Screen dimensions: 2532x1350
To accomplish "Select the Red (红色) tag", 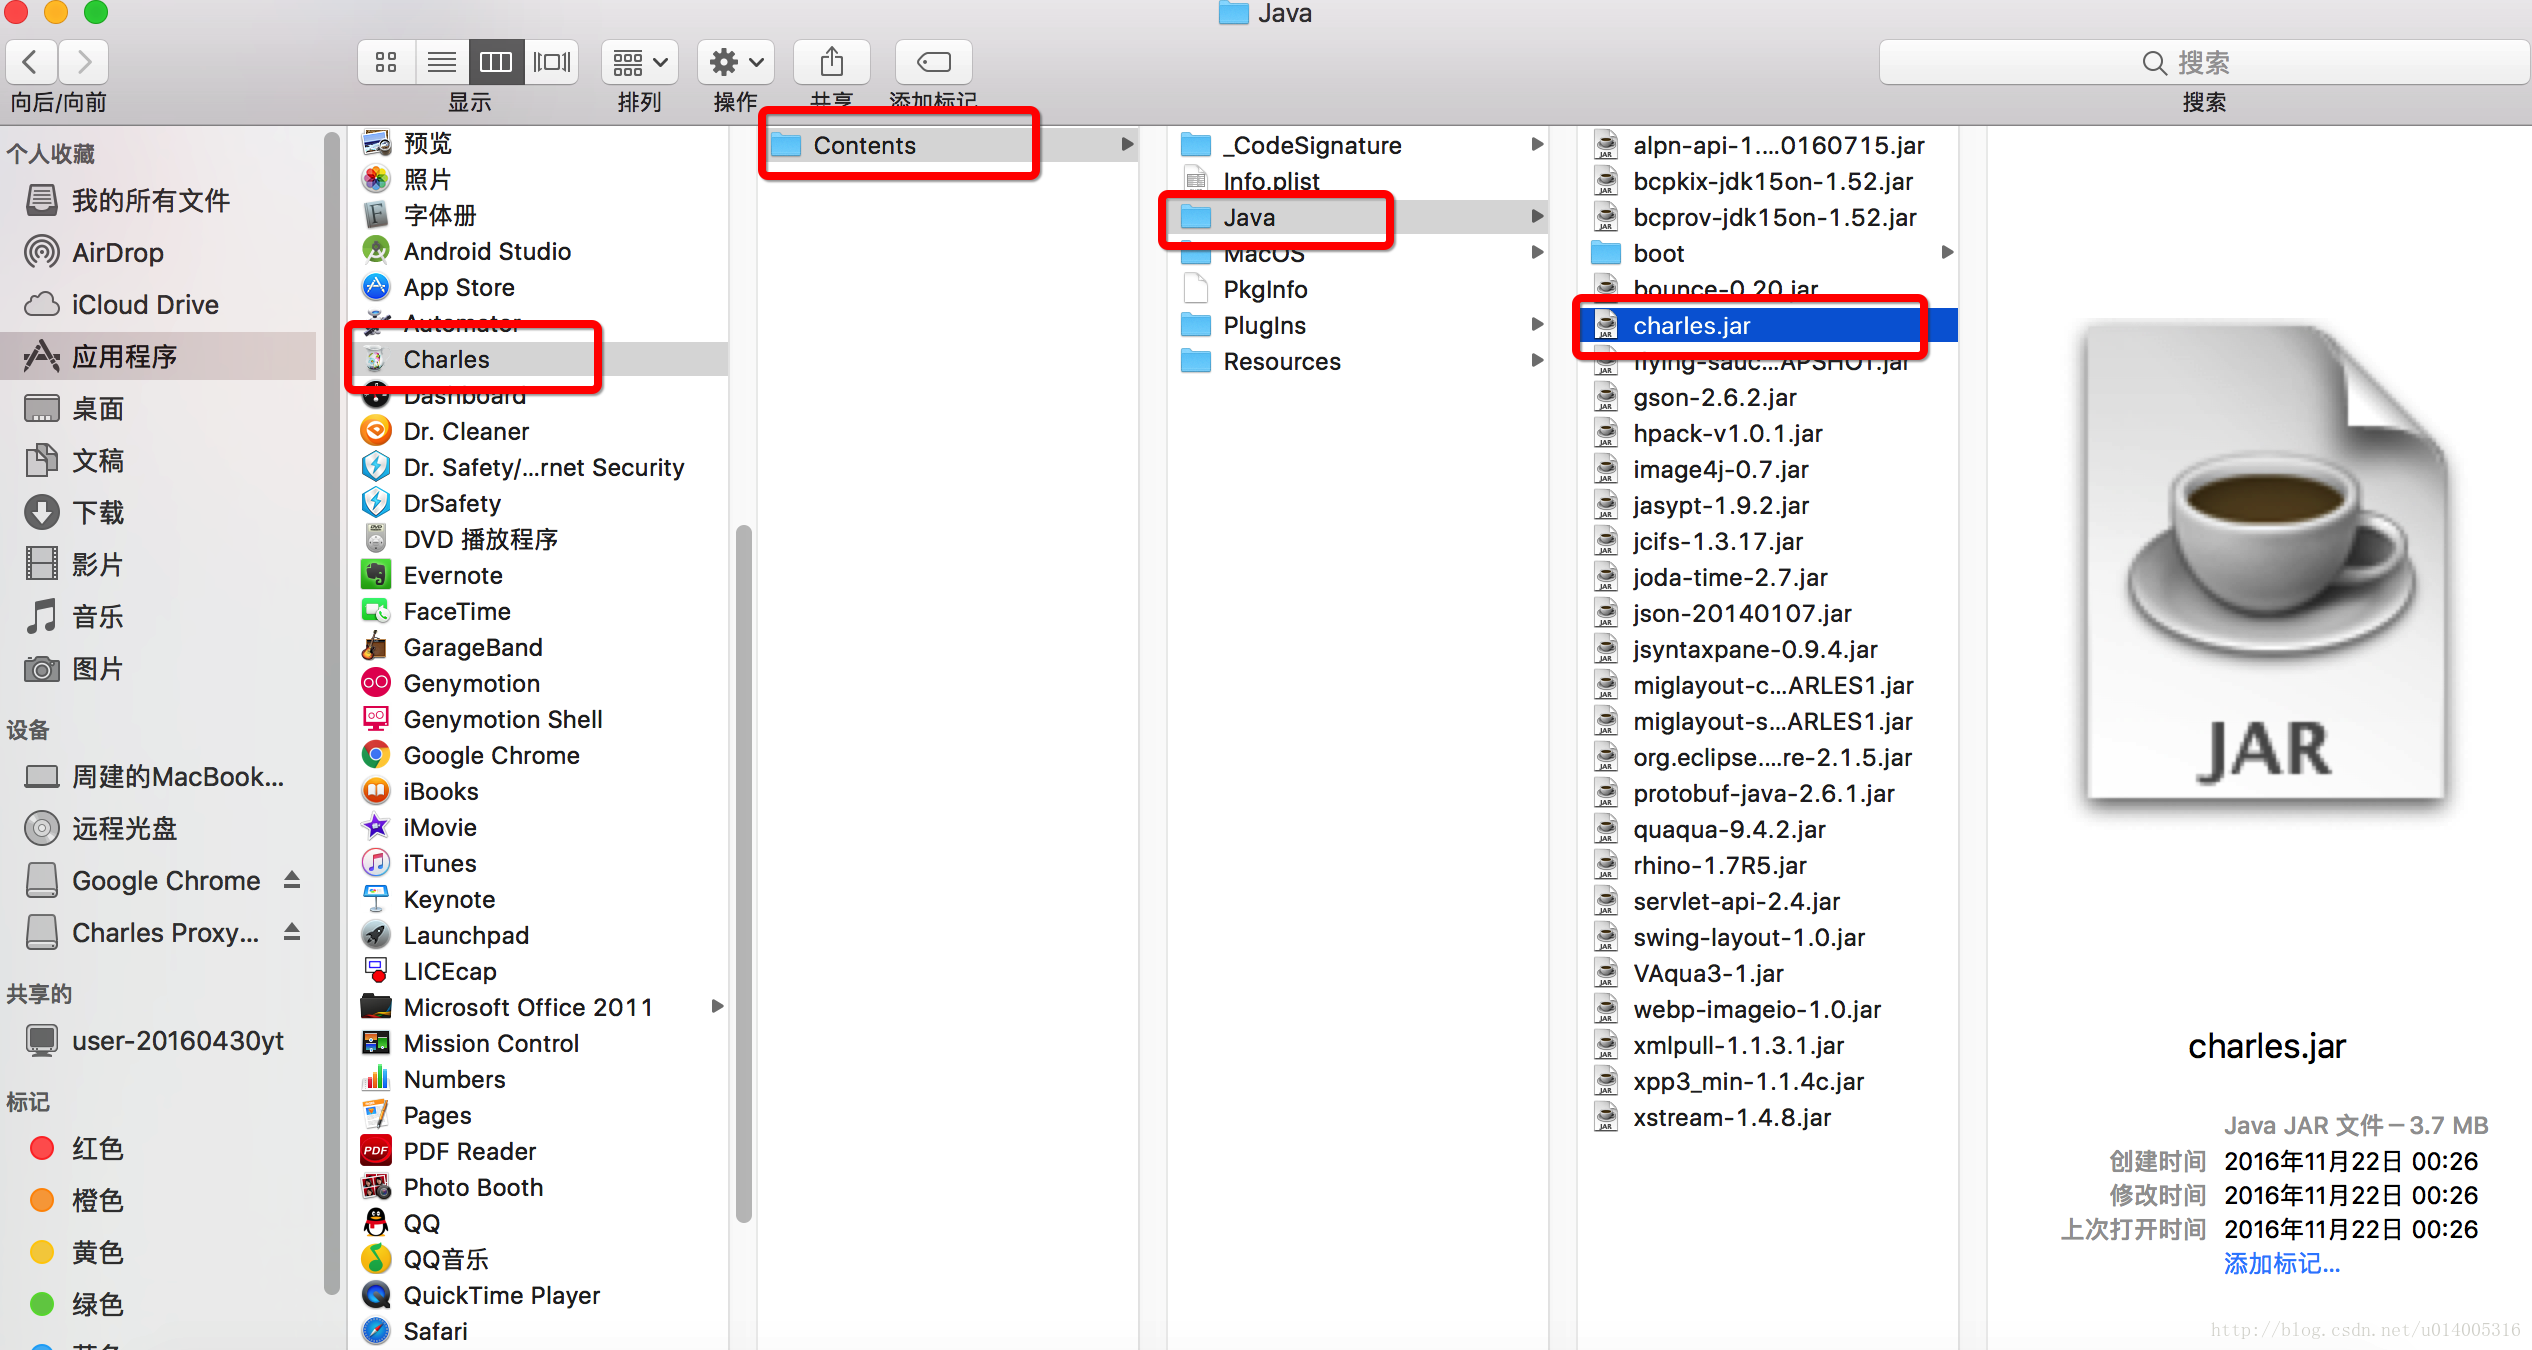I will click(160, 1148).
